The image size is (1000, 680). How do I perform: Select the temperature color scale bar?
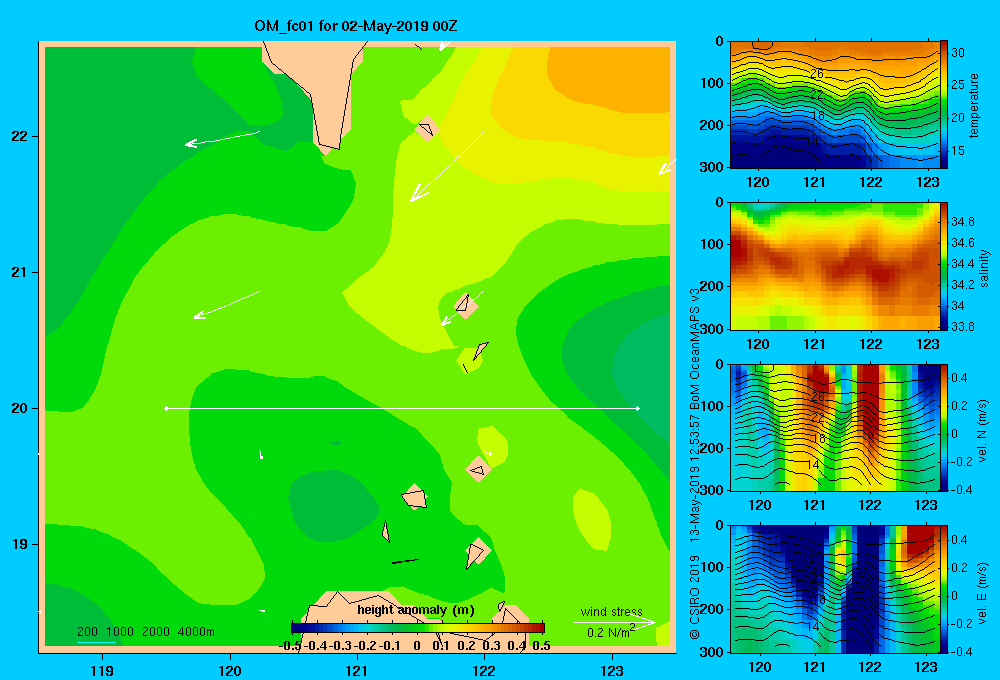pos(943,105)
